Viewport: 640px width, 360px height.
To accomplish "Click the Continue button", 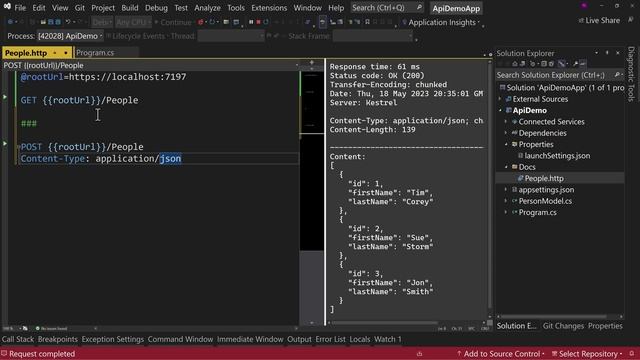I will tap(173, 22).
